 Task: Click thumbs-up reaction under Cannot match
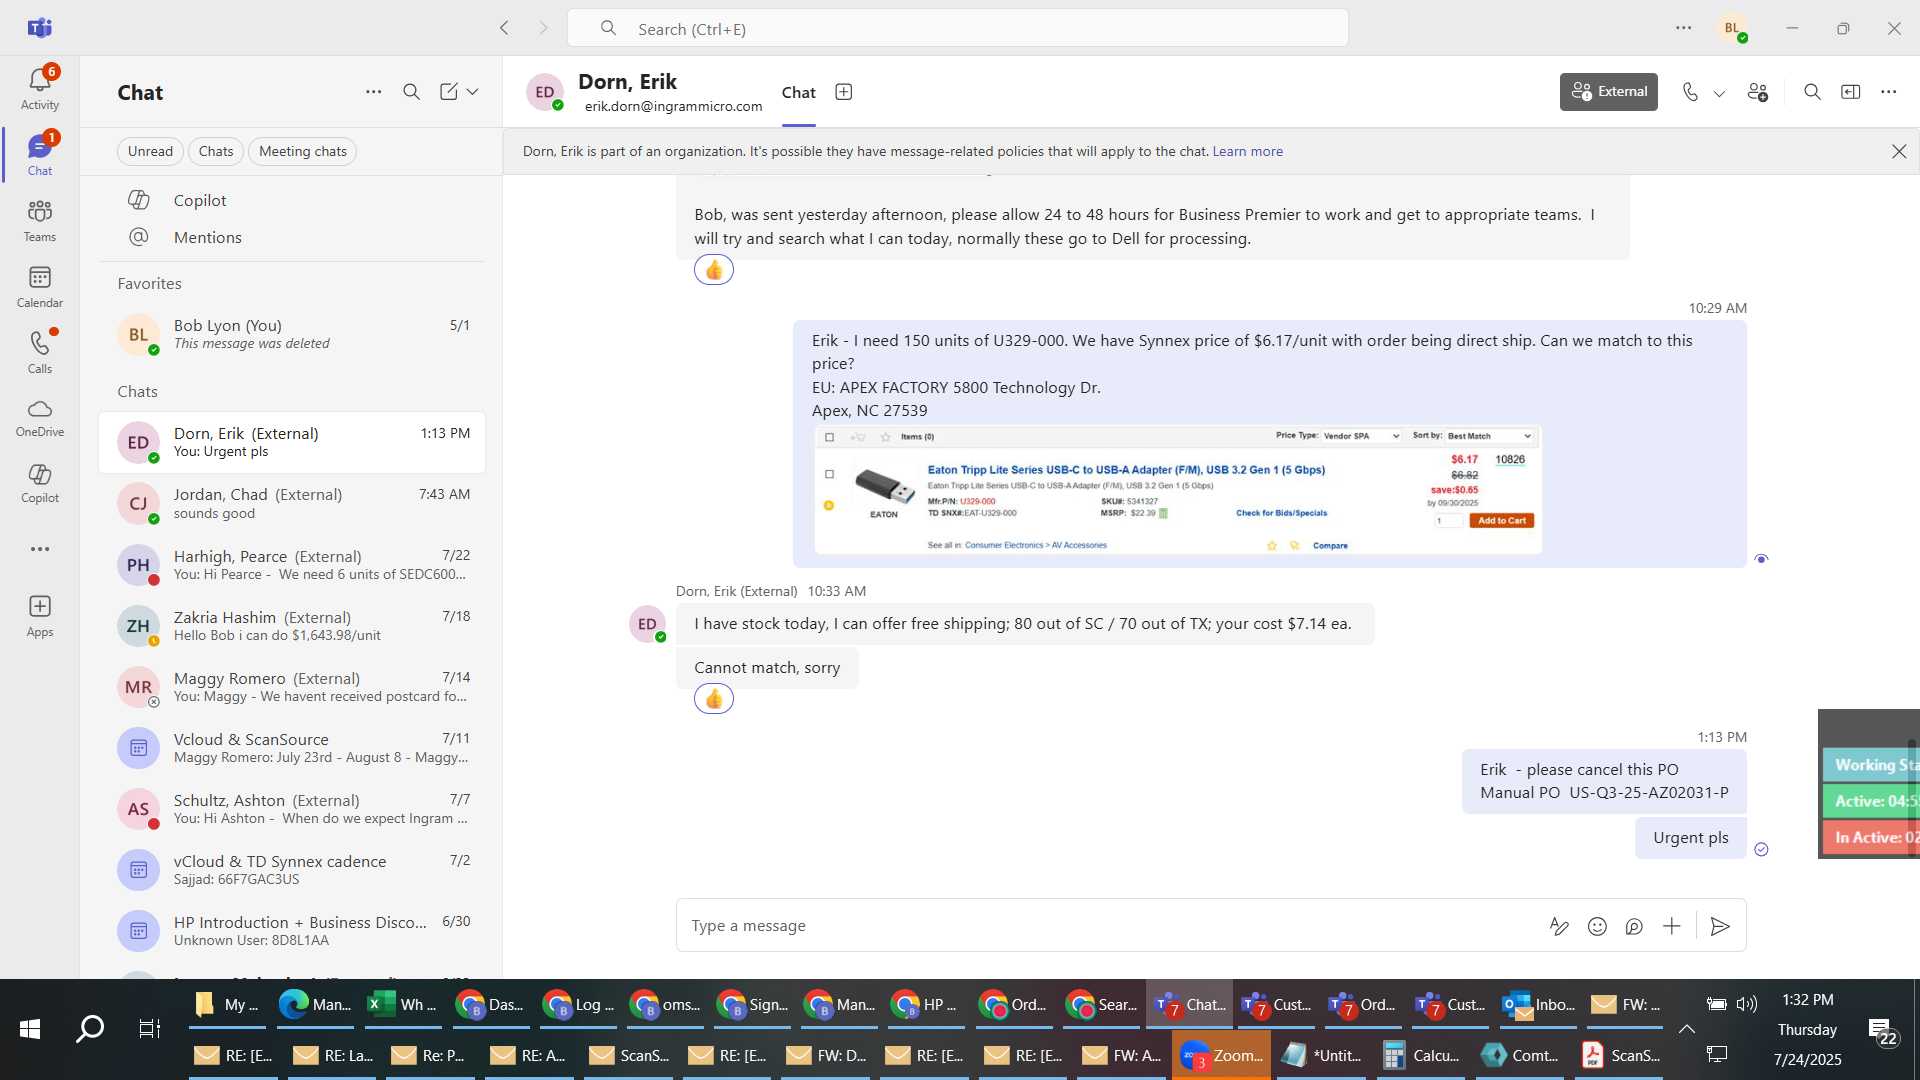714,698
